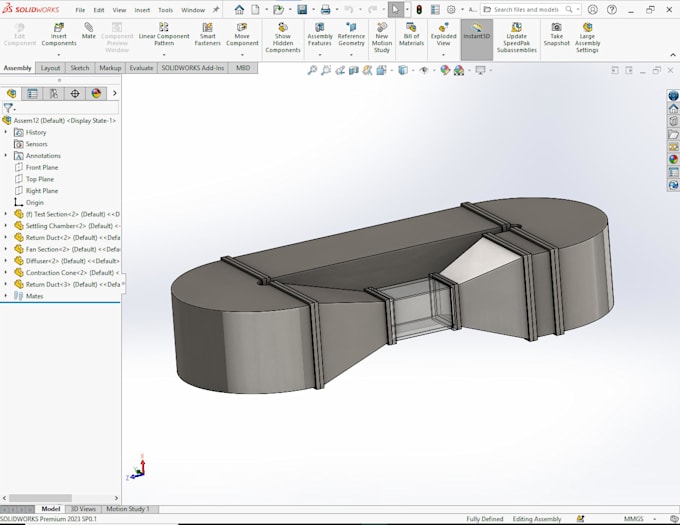Open the File menu
The width and height of the screenshot is (680, 525).
pos(80,10)
